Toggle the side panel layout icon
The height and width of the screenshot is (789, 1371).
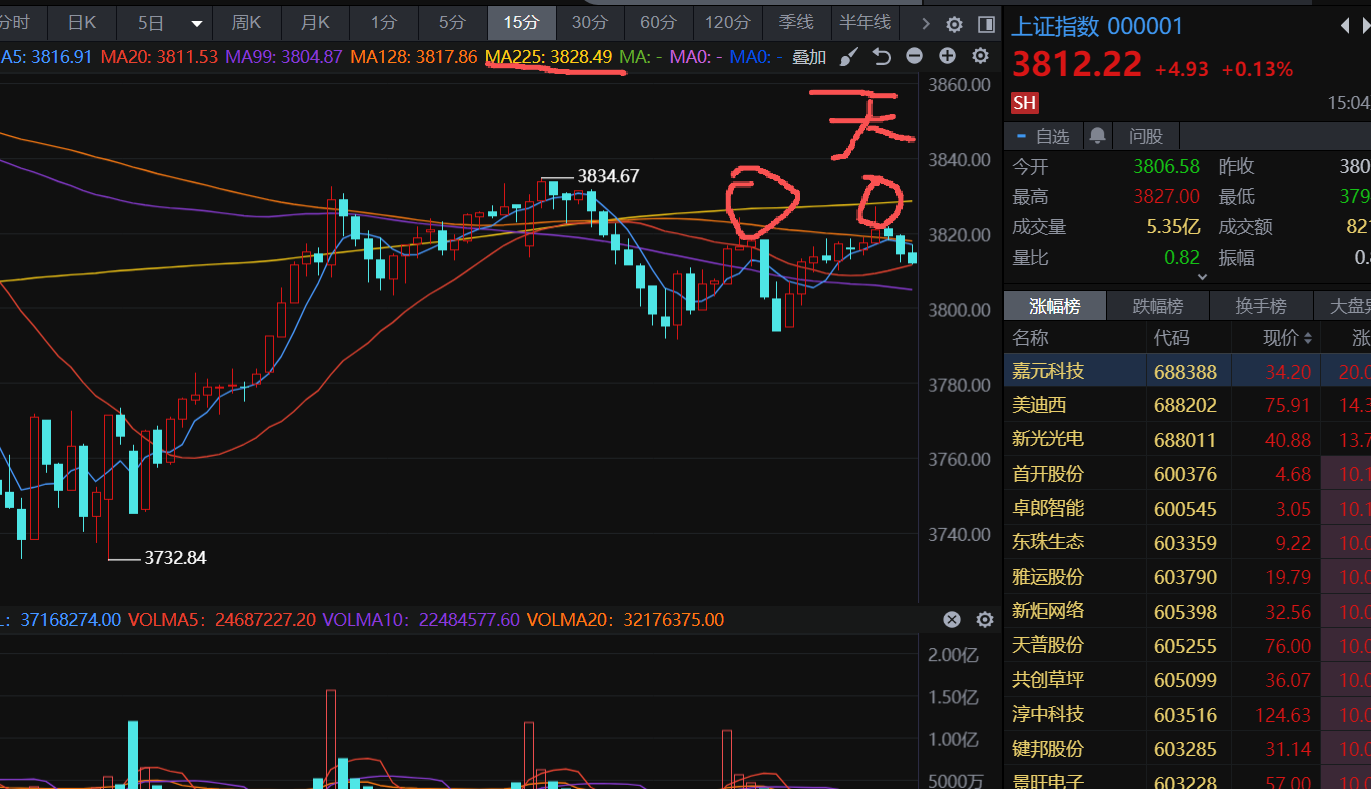[986, 24]
